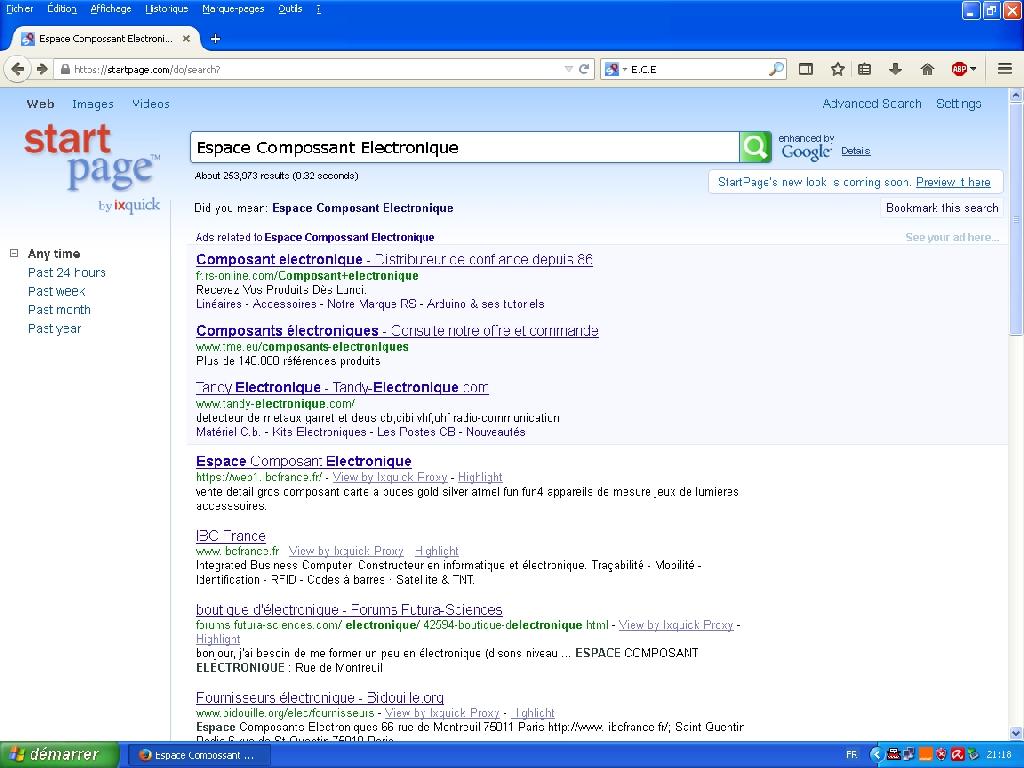Filter results to Past month
This screenshot has width=1024, height=768.
(59, 310)
